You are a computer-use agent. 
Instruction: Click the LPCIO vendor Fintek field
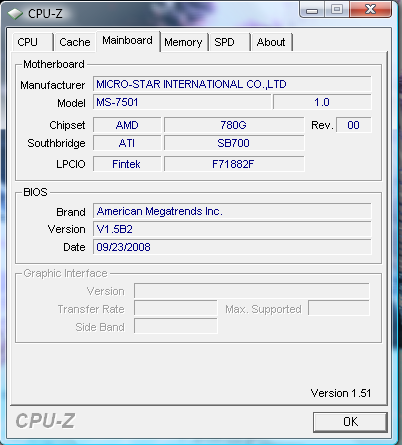click(127, 164)
